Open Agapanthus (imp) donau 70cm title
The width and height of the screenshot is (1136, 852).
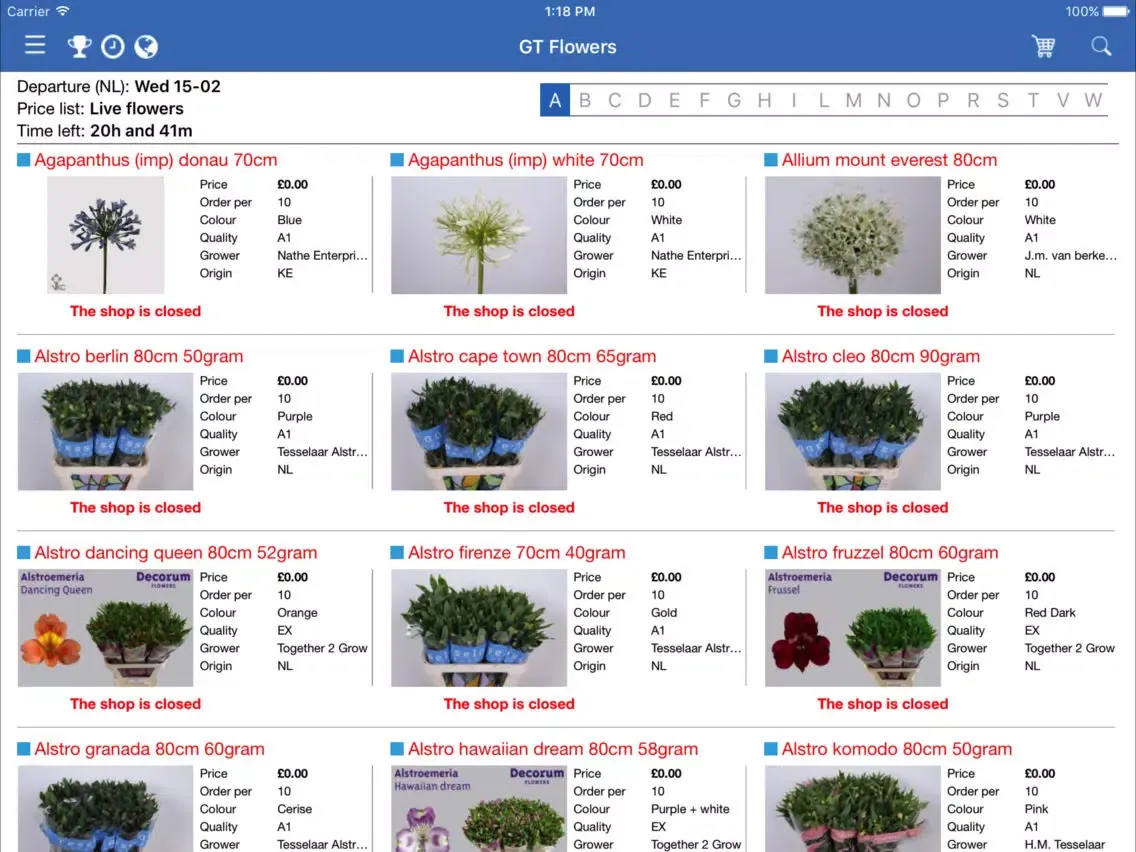pyautogui.click(x=156, y=160)
